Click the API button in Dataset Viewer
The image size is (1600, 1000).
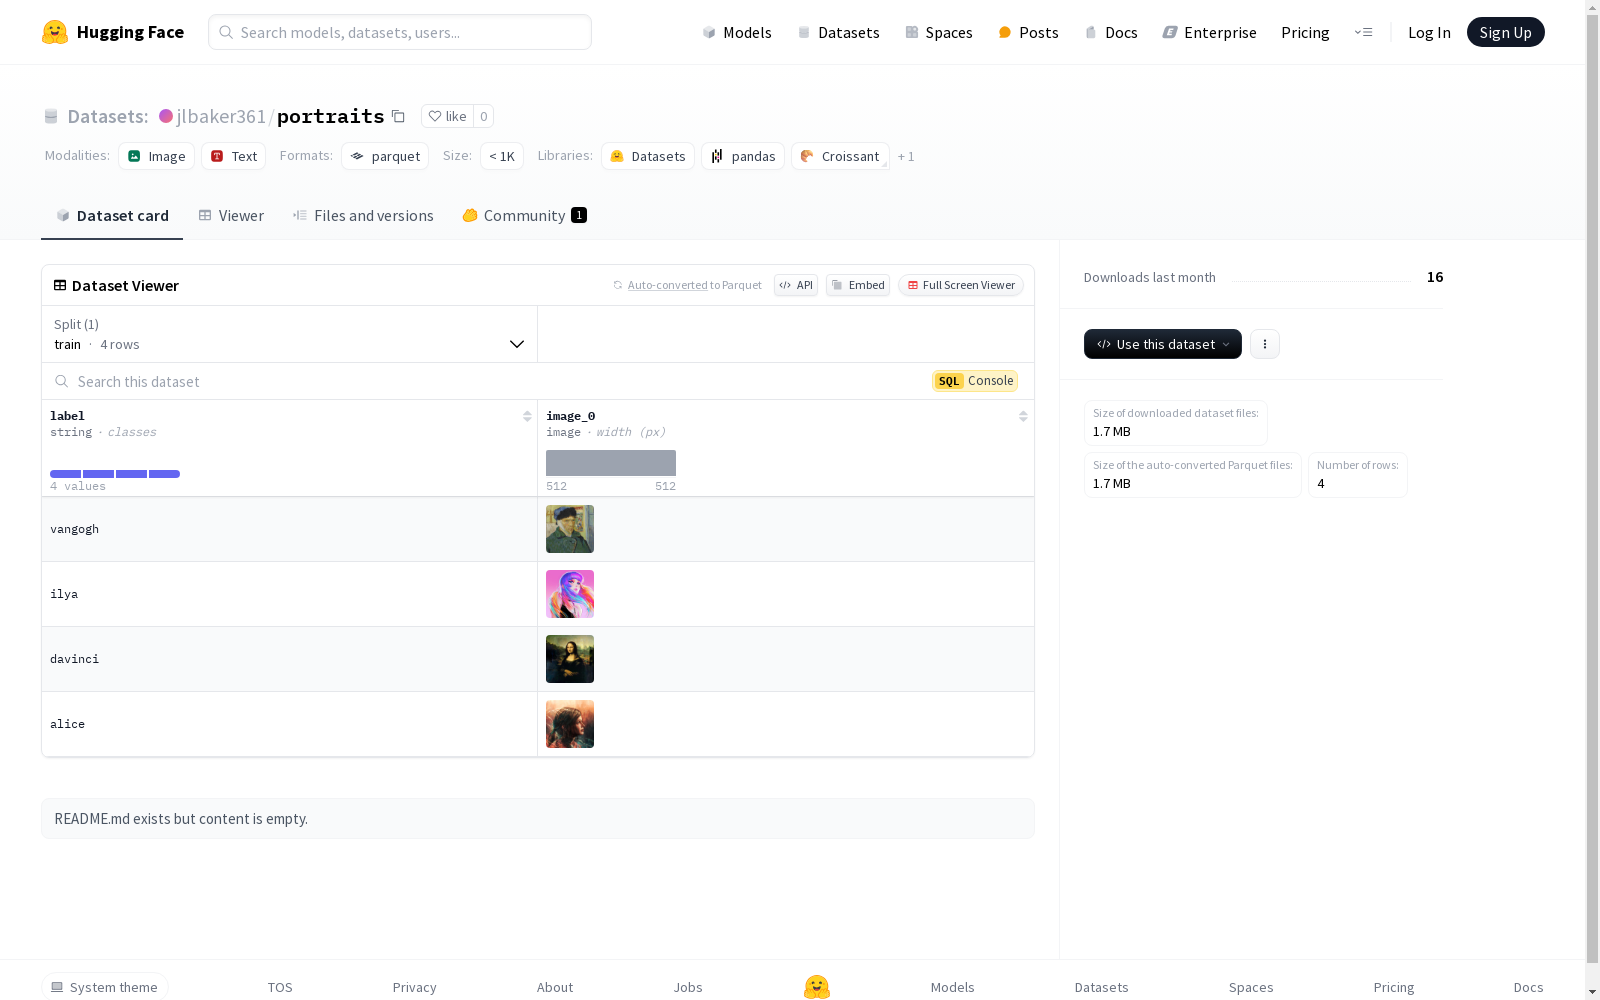796,285
